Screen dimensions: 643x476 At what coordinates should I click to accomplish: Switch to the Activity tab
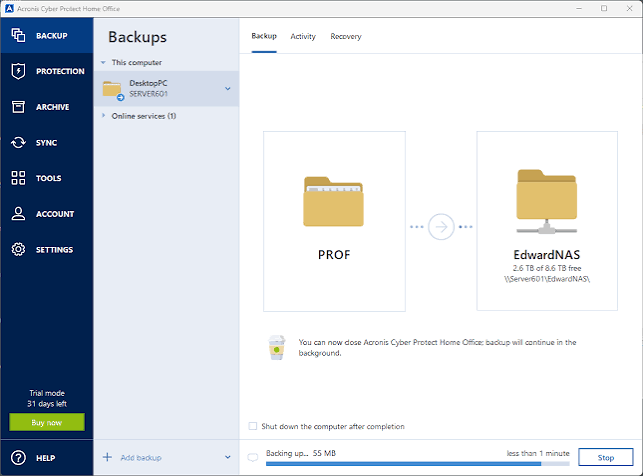[303, 36]
